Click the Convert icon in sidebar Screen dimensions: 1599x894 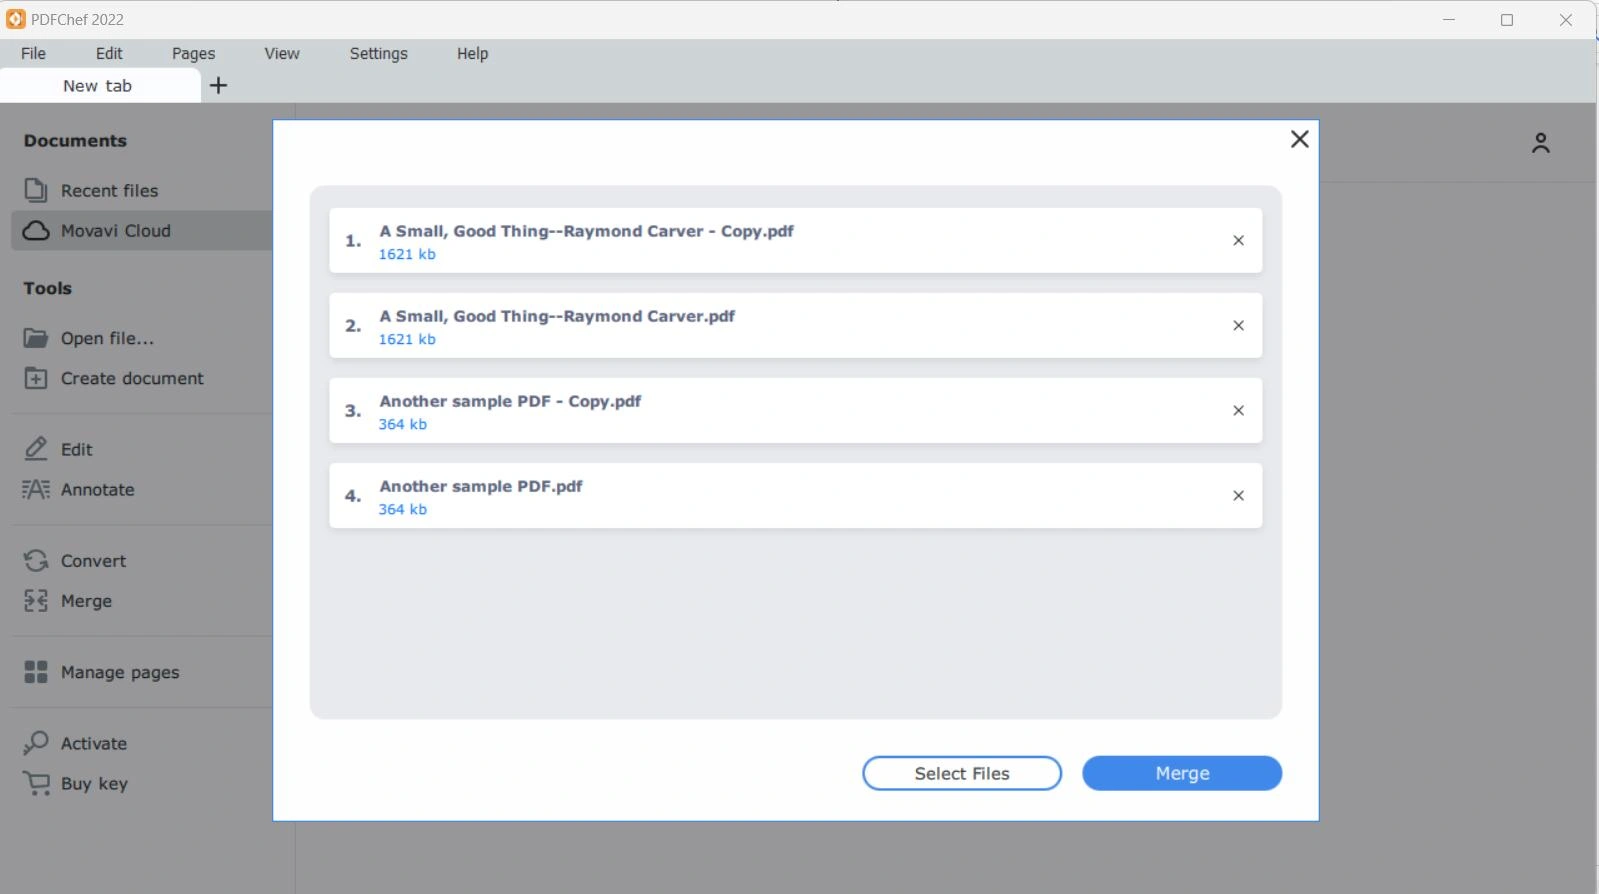[x=36, y=561]
